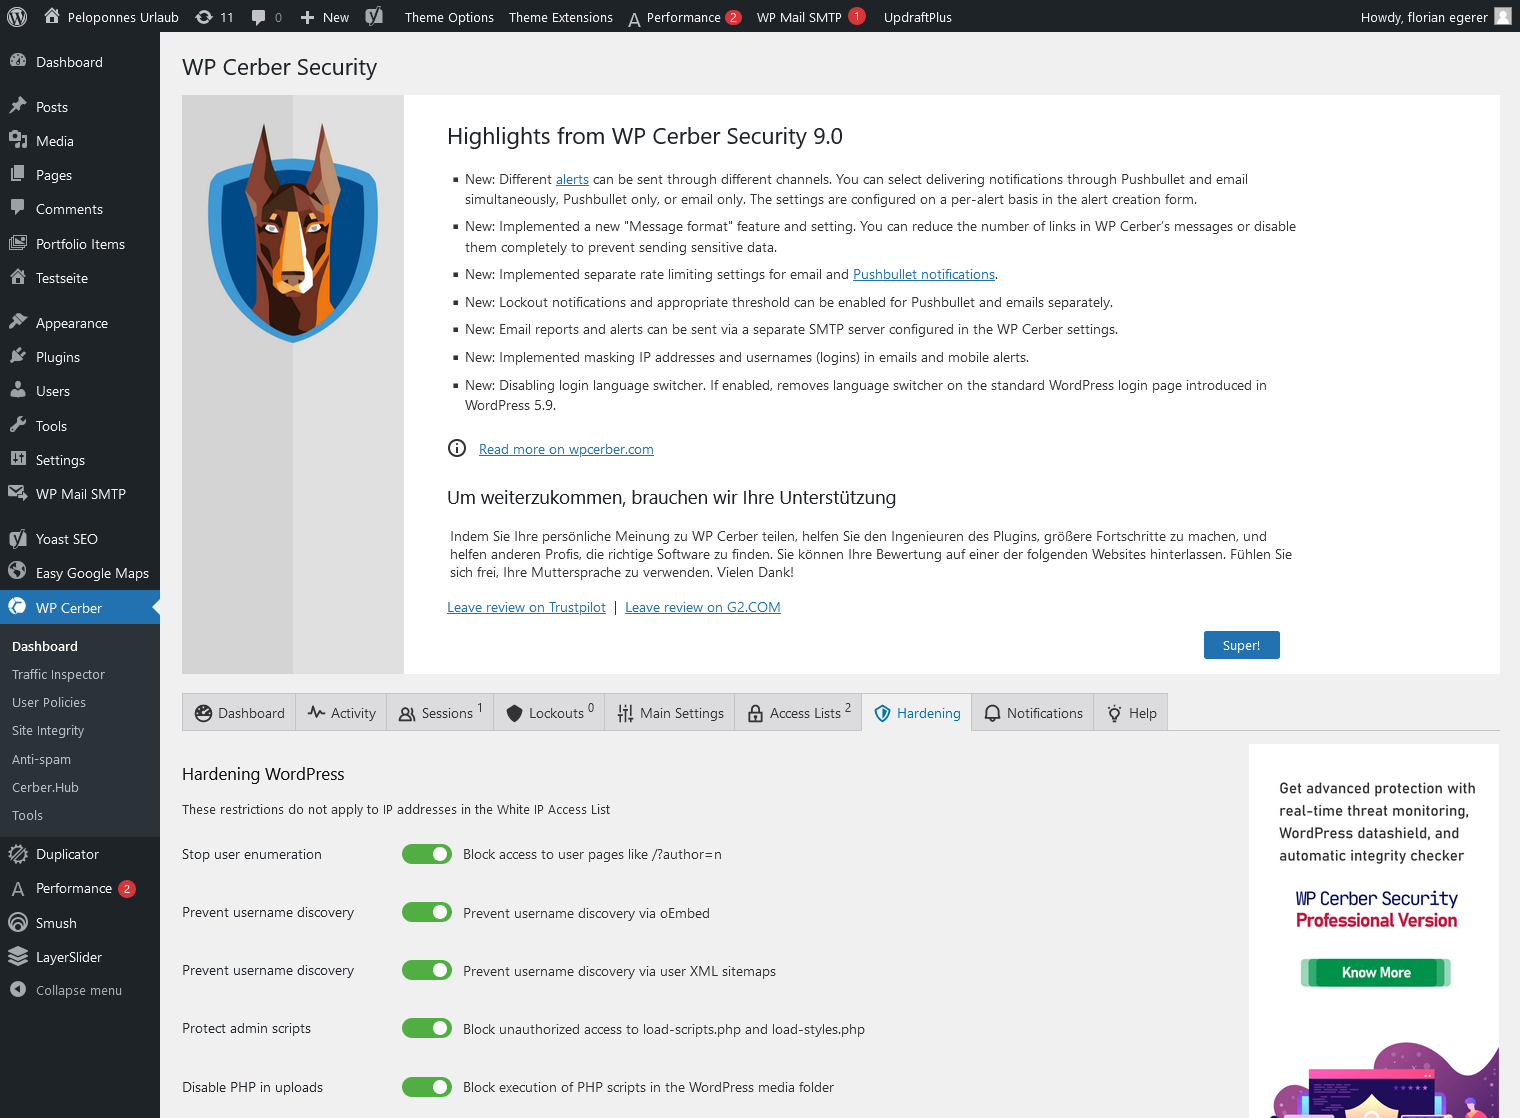Screen dimensions: 1520x1118
Task: Switch to the Main Settings tab
Action: (669, 713)
